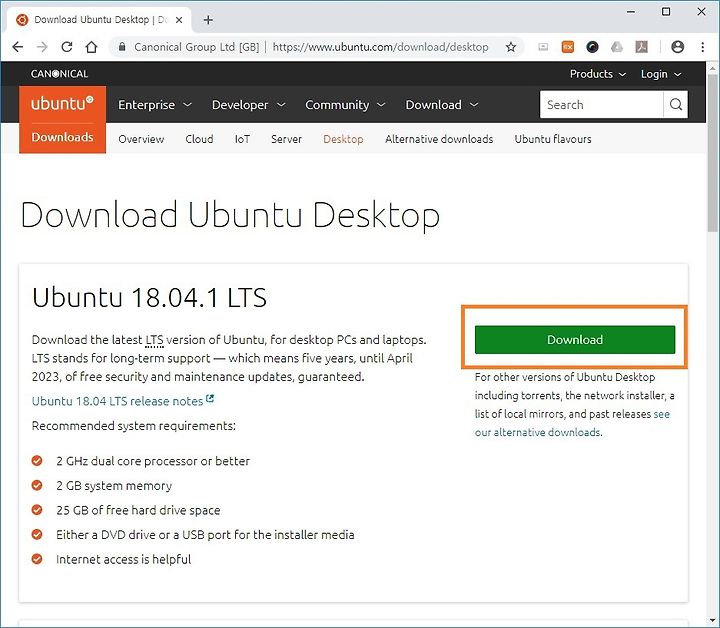Click the page vertical scrollbar thumb
This screenshot has height=628, width=720.
(712, 153)
